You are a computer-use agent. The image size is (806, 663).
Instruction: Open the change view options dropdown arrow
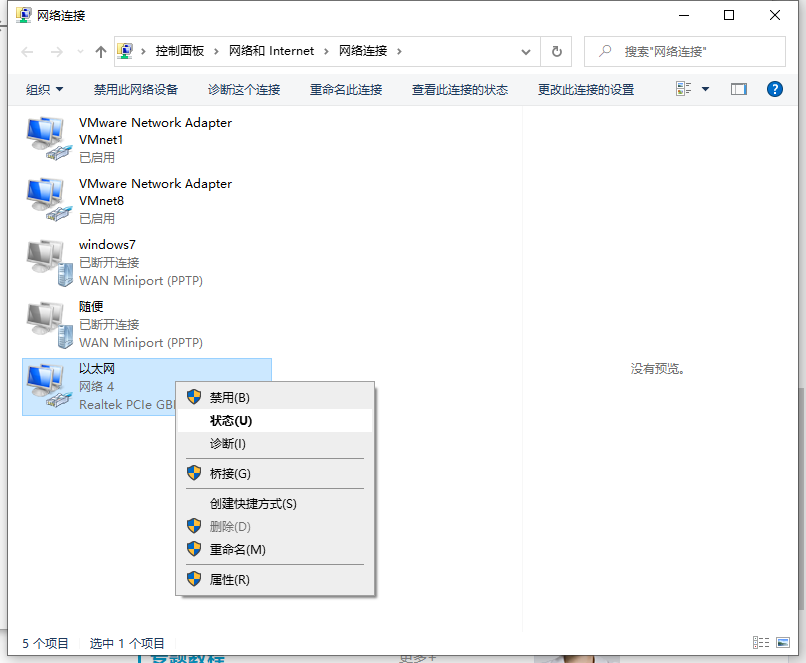705,89
